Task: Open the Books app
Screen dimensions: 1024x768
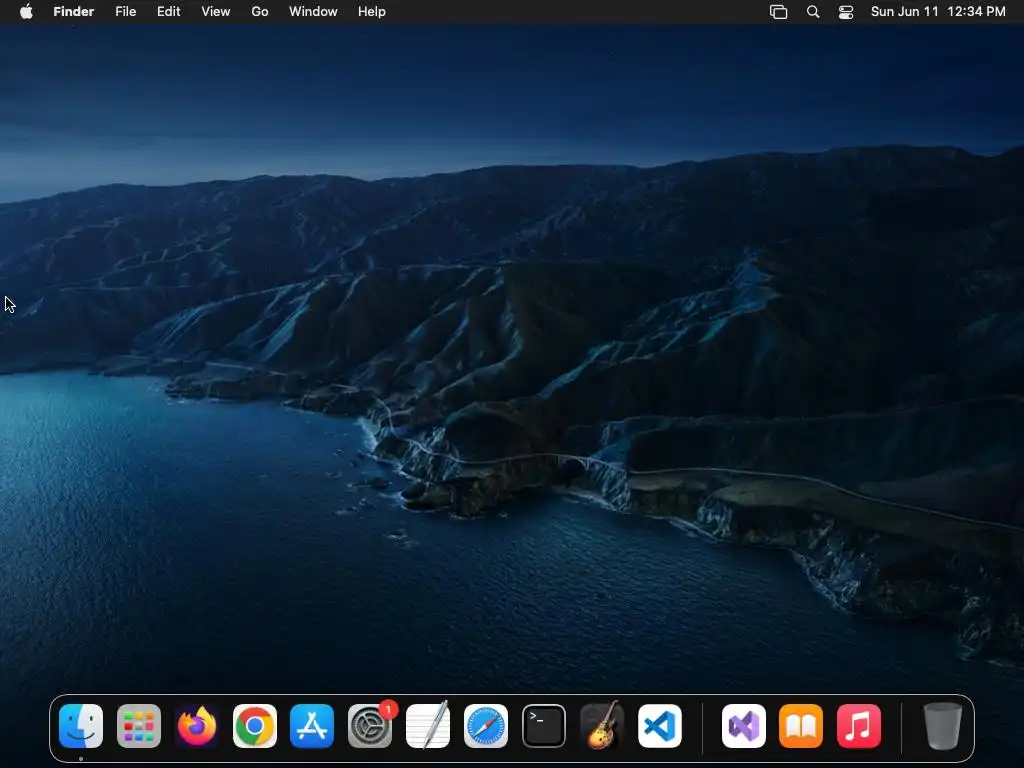Action: point(801,726)
